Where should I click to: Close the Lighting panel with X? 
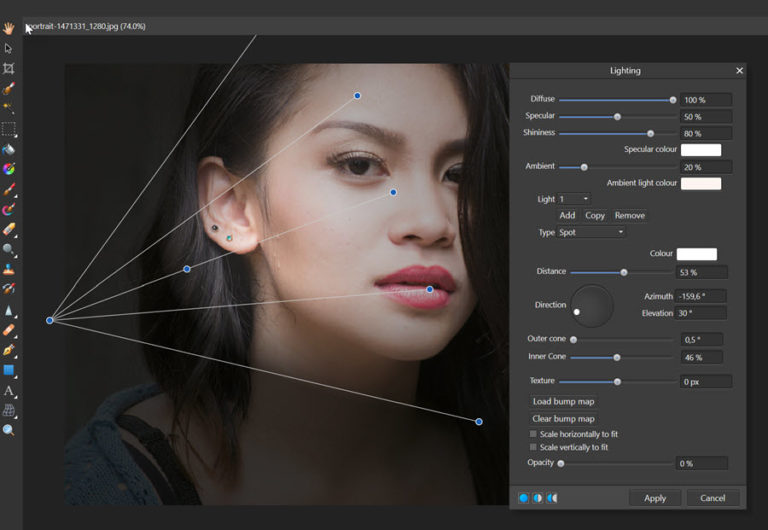point(740,71)
